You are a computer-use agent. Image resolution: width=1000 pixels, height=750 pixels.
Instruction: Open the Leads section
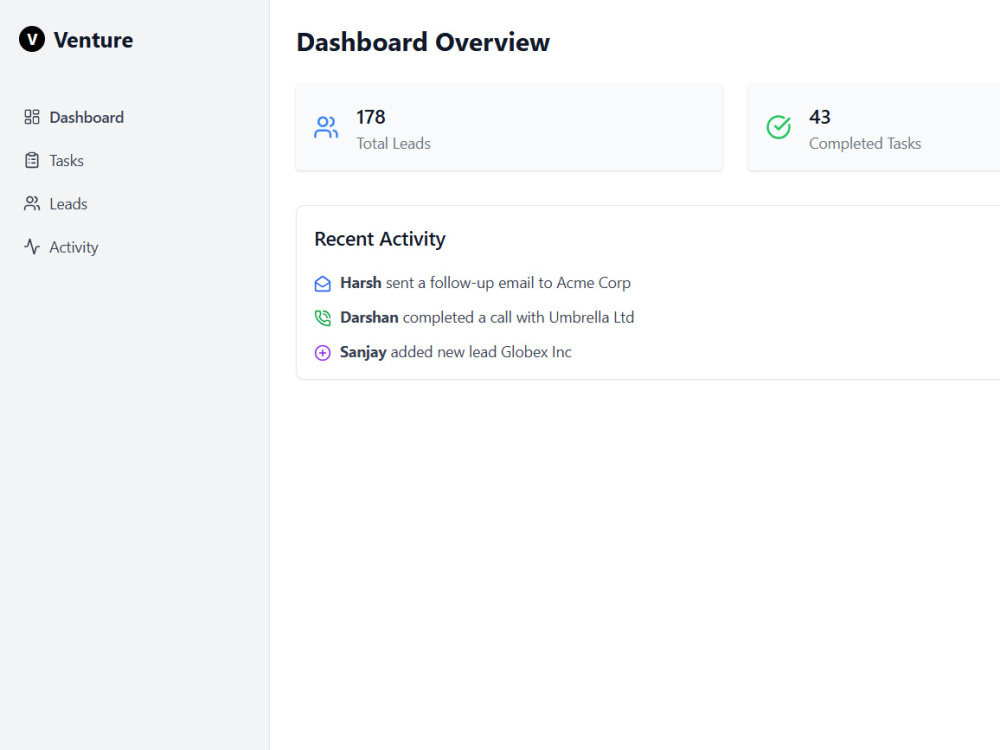[68, 204]
